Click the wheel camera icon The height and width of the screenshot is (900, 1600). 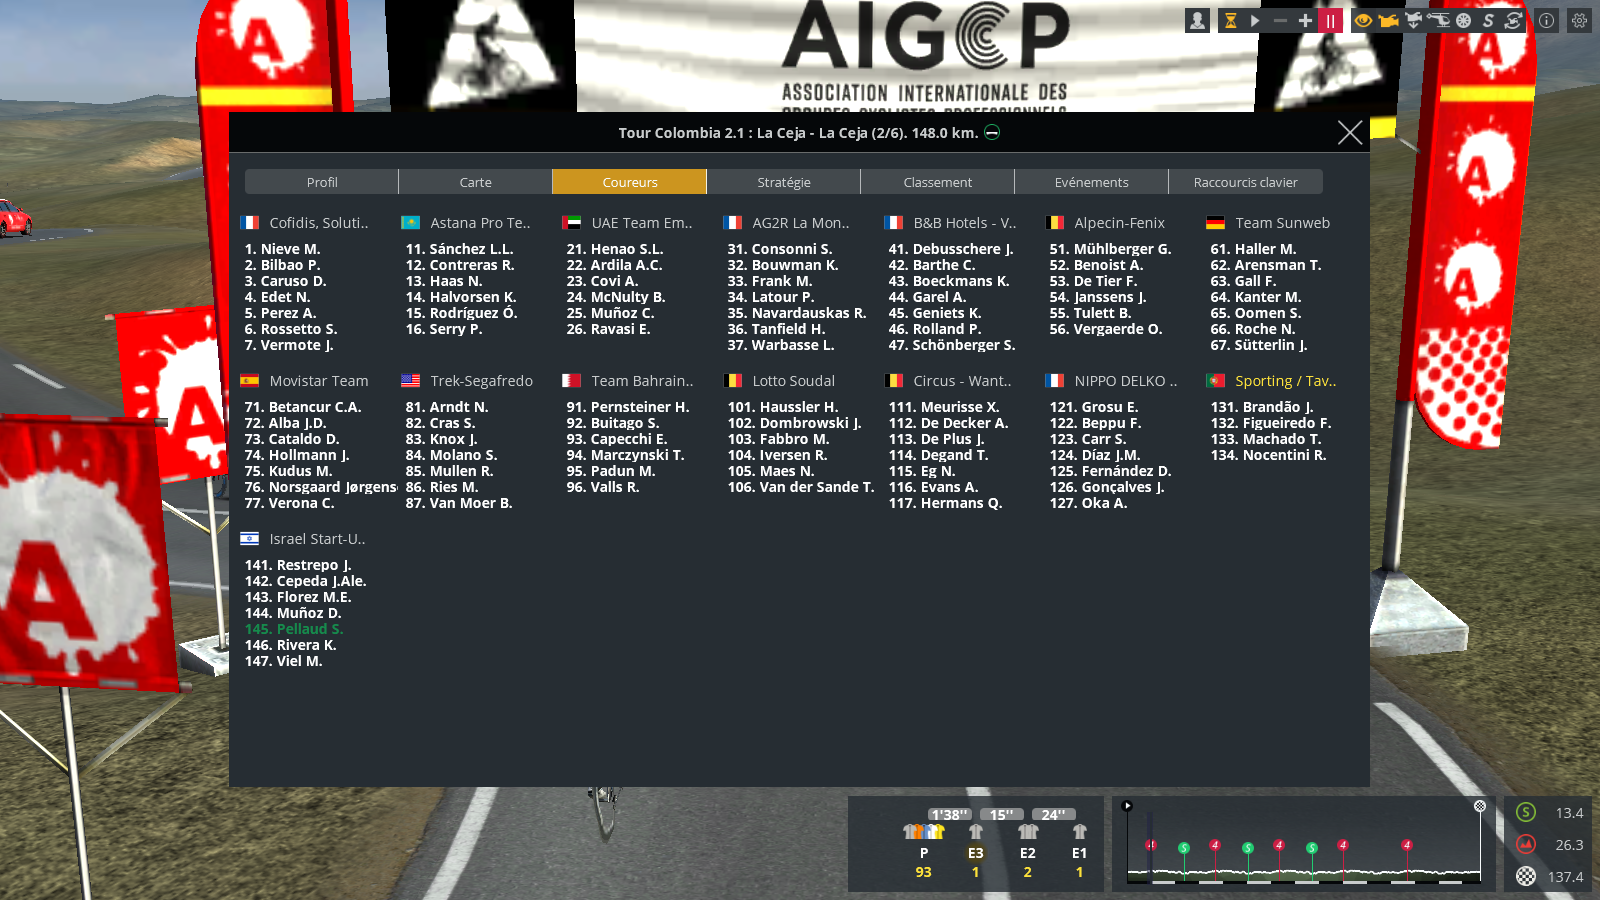1463,20
